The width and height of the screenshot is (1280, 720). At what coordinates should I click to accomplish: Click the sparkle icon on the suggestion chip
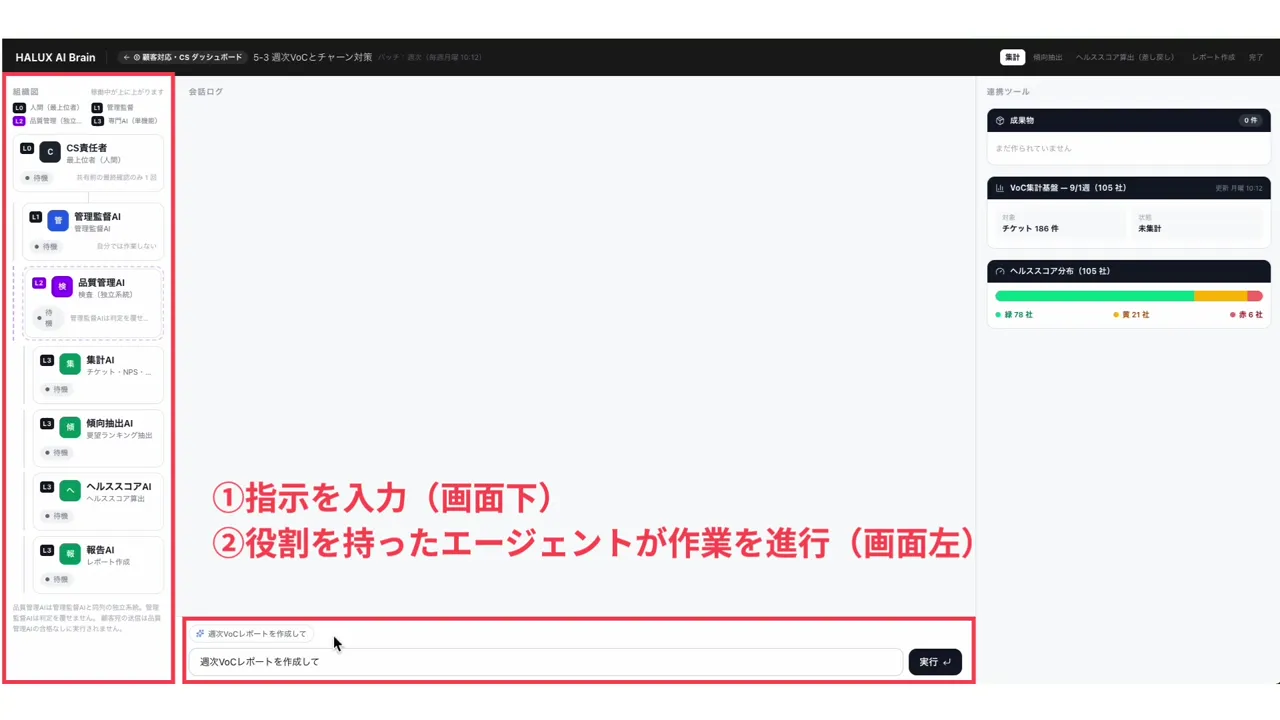pos(200,634)
